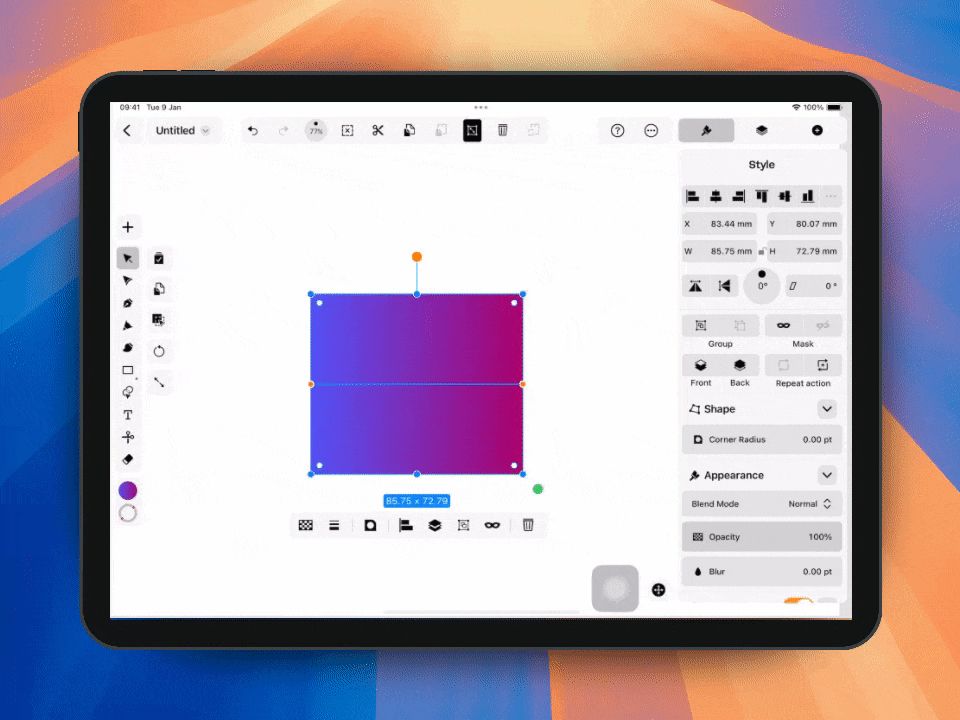This screenshot has height=720, width=960.
Task: Toggle the highlighted black square toolbar button
Action: click(472, 130)
